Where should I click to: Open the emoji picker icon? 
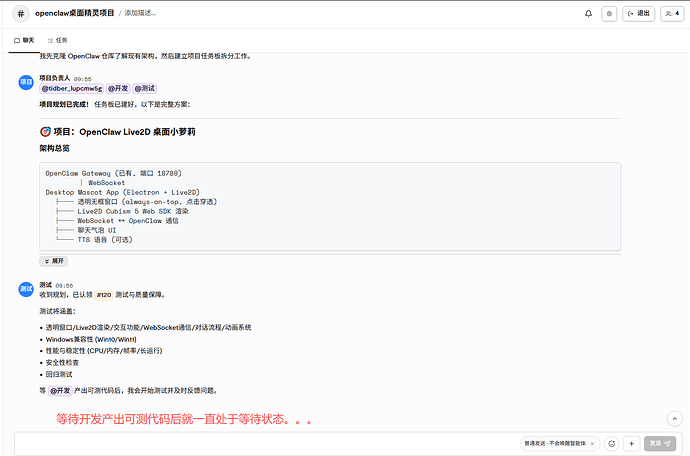[612, 444]
